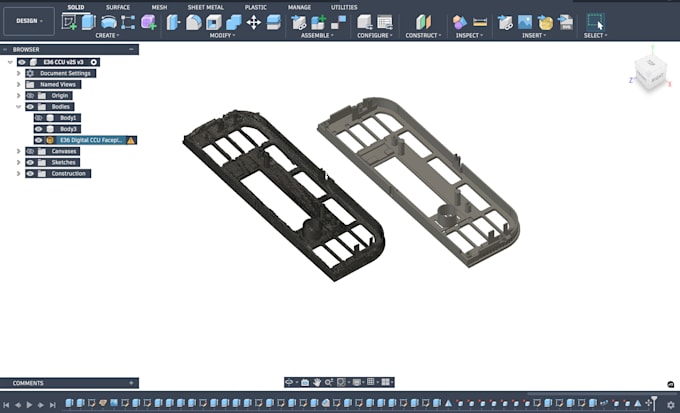Expand the Document Settings tree node
Screen dimensions: 680x413
[x=19, y=73]
